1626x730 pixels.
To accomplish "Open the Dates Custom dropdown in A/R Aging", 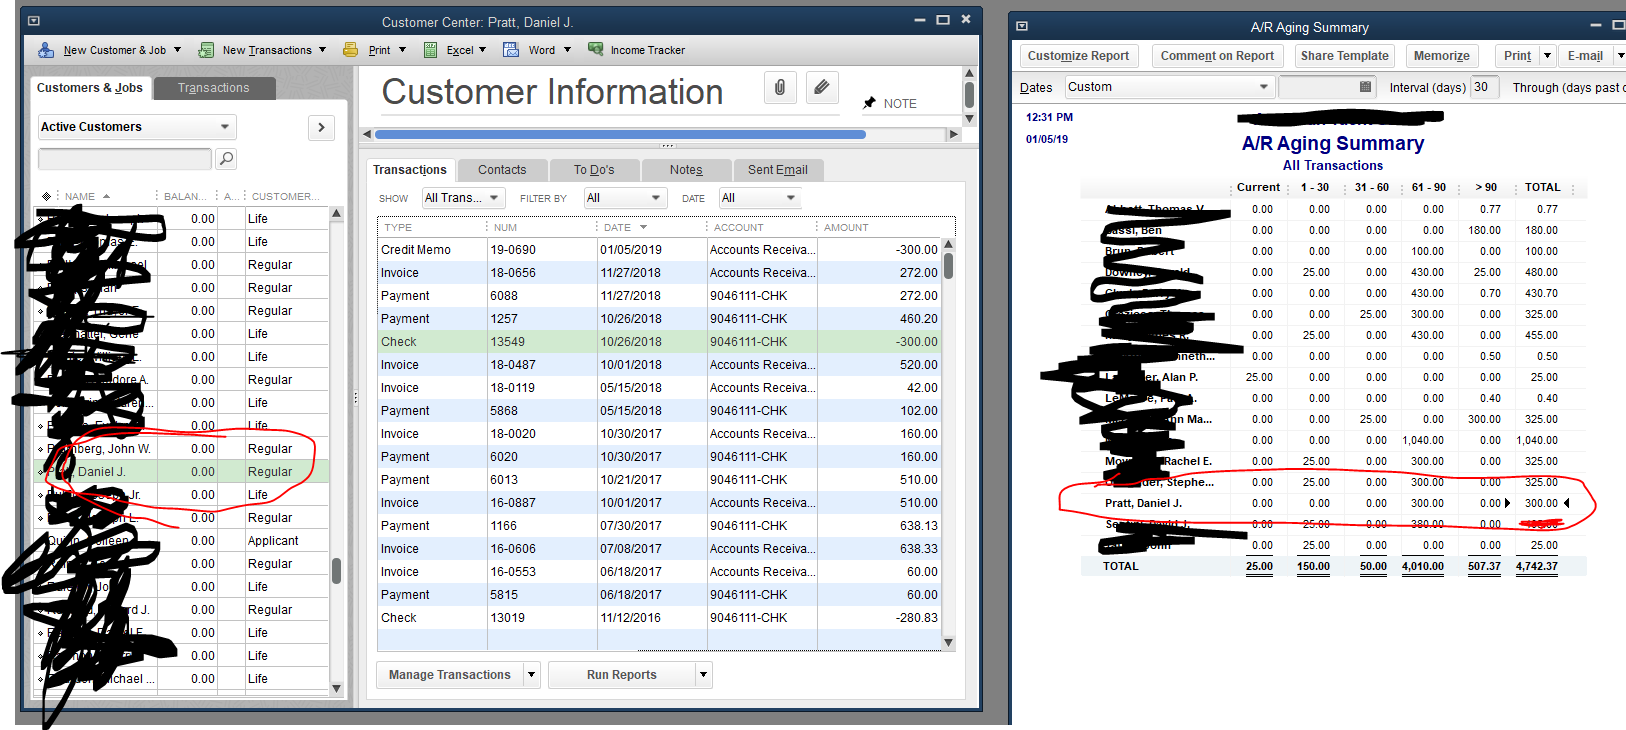I will (x=1169, y=87).
